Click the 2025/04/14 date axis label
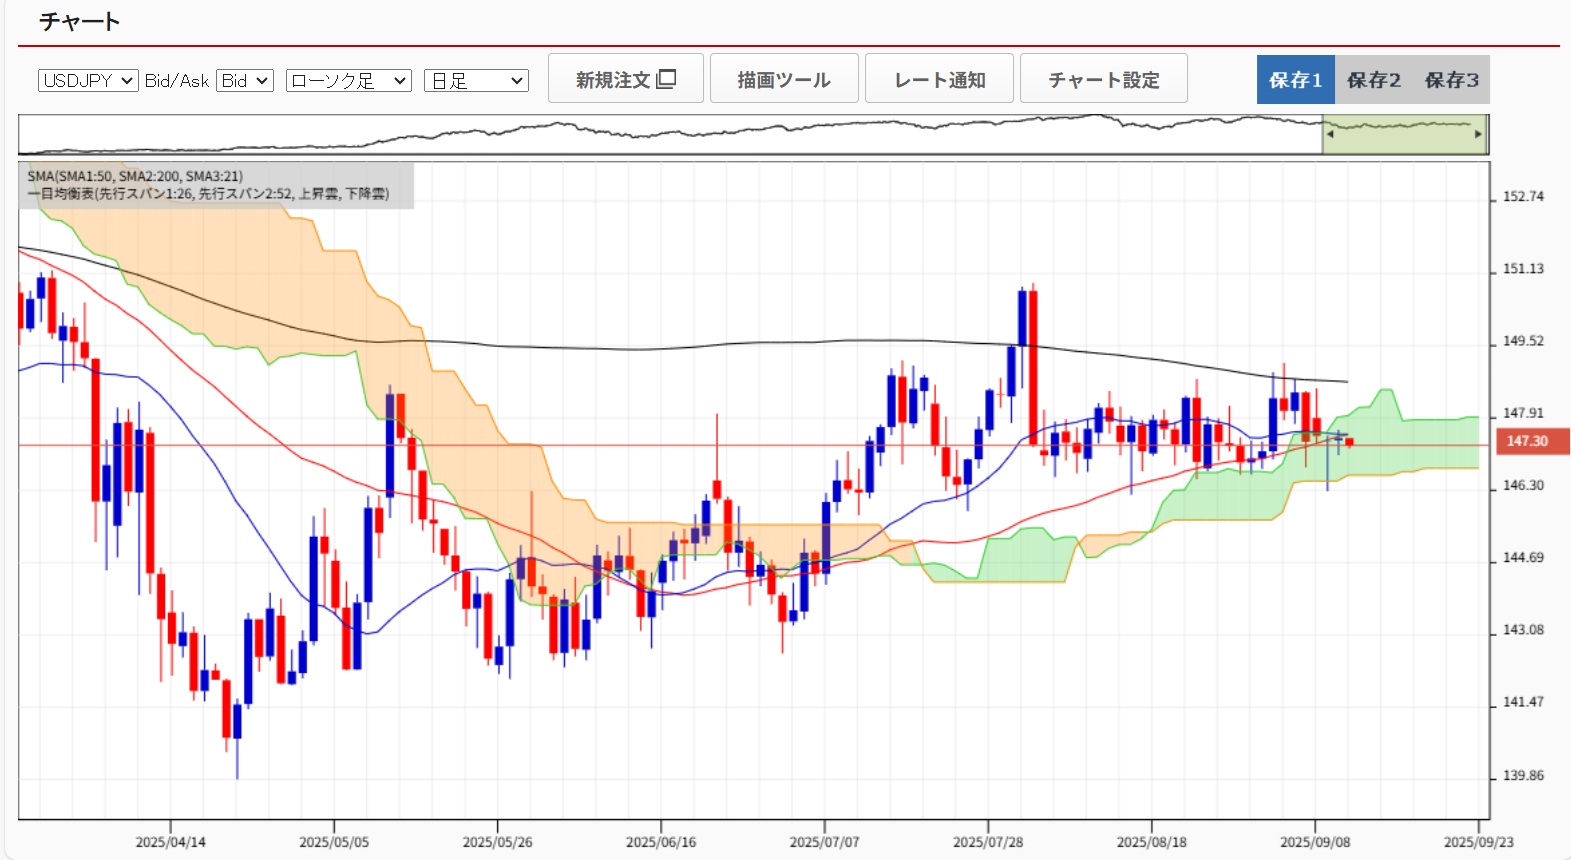The height and width of the screenshot is (860, 1571). (x=171, y=842)
